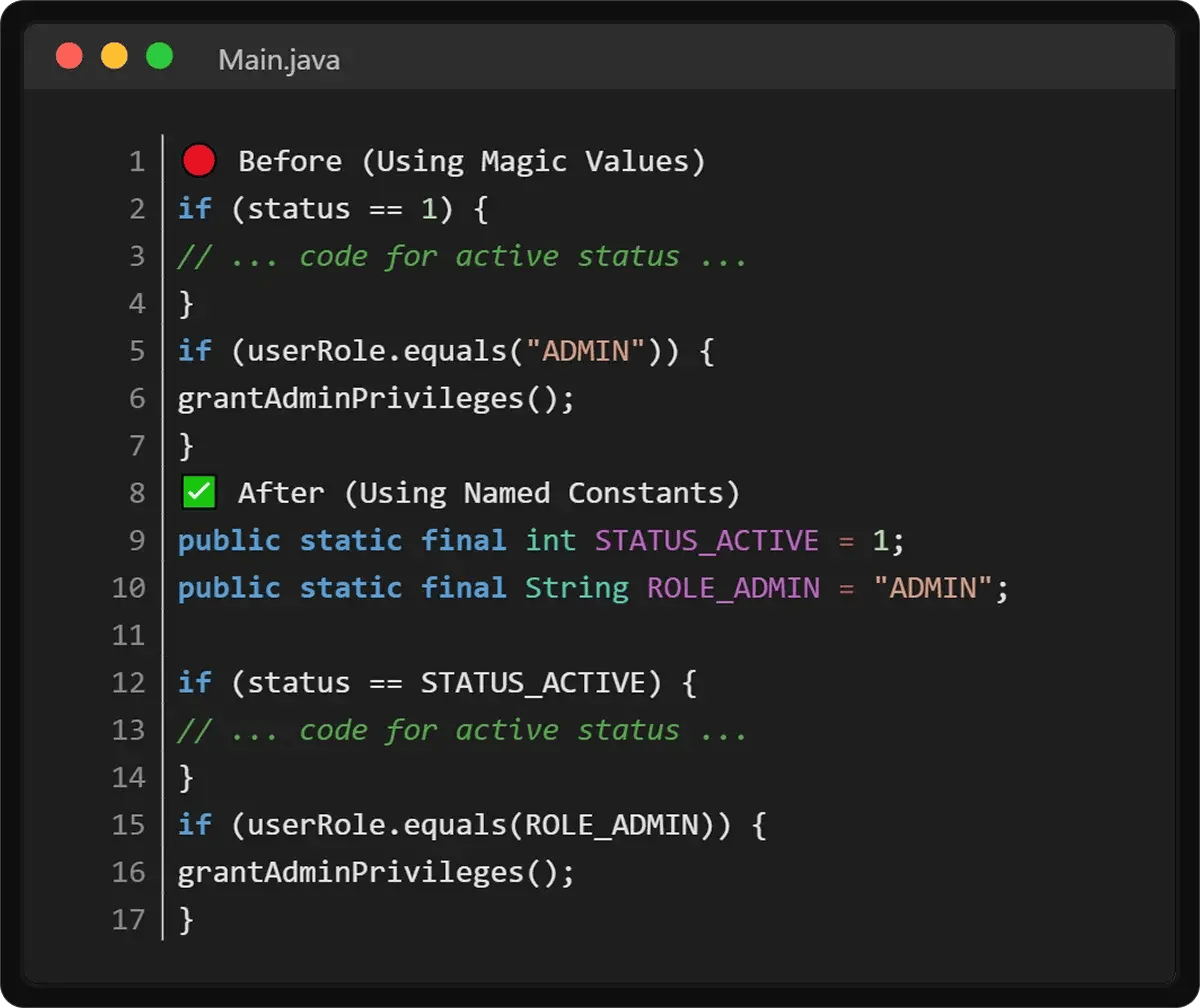Click the text "After (Using Named Constants)"
Screen dimensions: 1200x1008
489,493
